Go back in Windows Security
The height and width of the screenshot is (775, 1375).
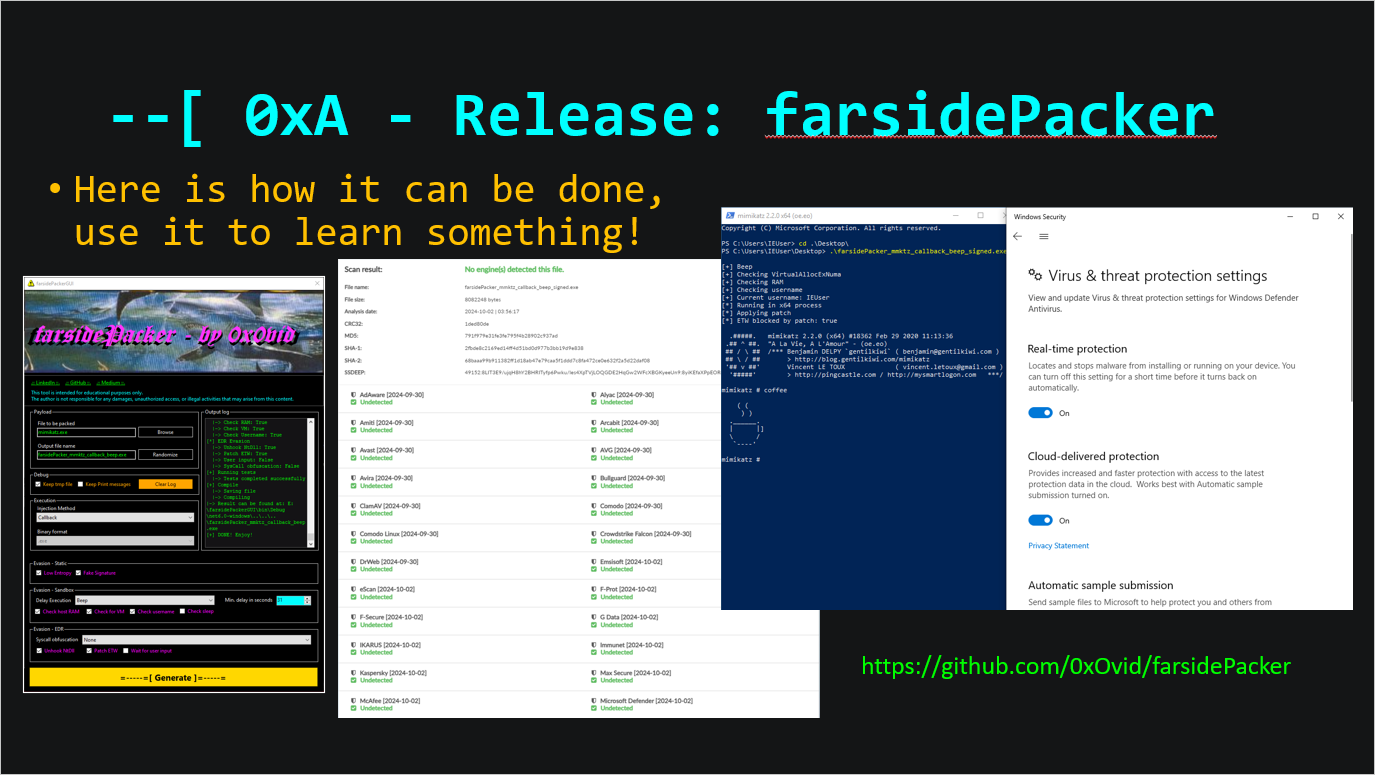tap(1018, 237)
